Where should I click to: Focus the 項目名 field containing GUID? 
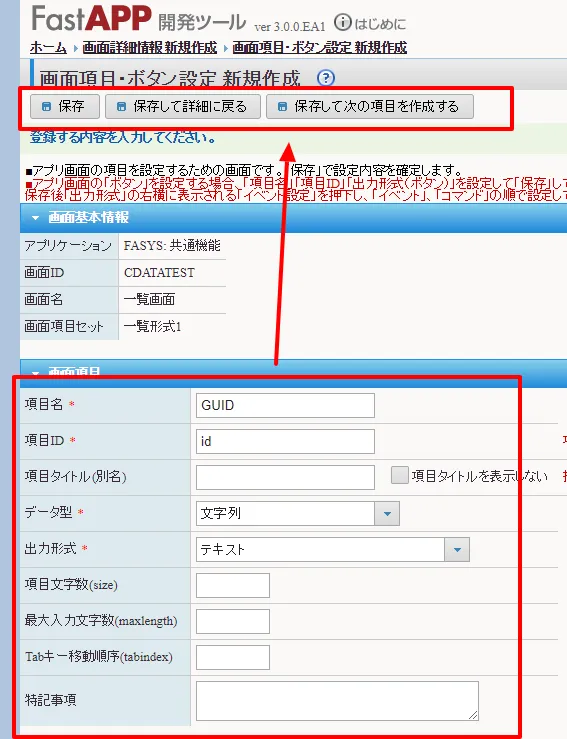[x=285, y=405]
